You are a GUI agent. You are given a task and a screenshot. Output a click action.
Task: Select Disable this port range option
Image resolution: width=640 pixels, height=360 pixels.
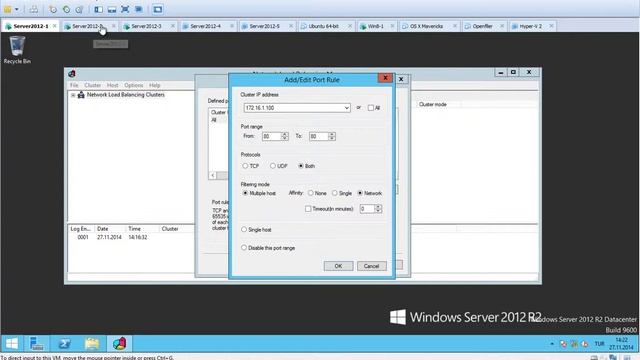point(244,248)
